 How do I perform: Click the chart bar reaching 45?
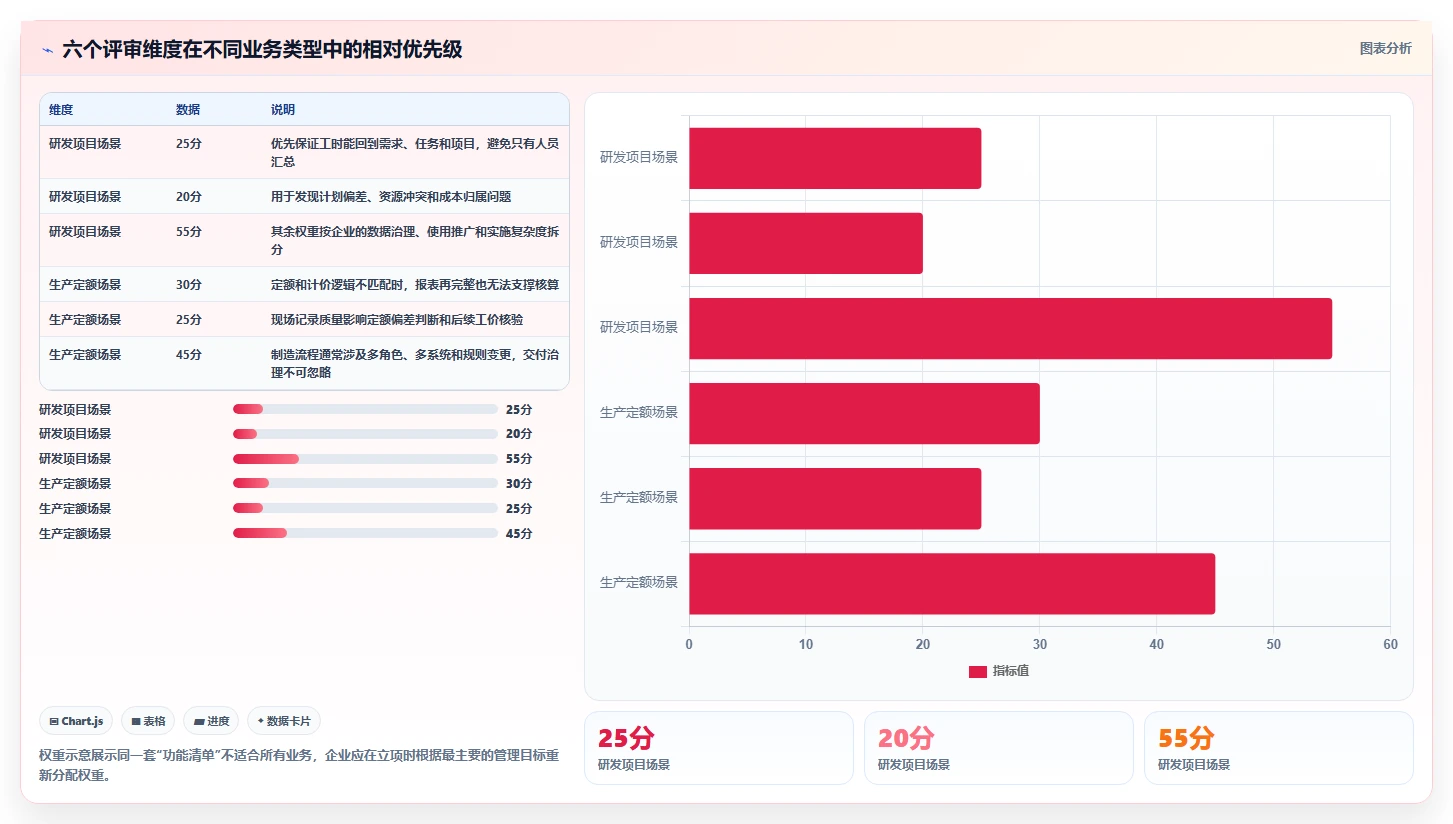pyautogui.click(x=952, y=584)
